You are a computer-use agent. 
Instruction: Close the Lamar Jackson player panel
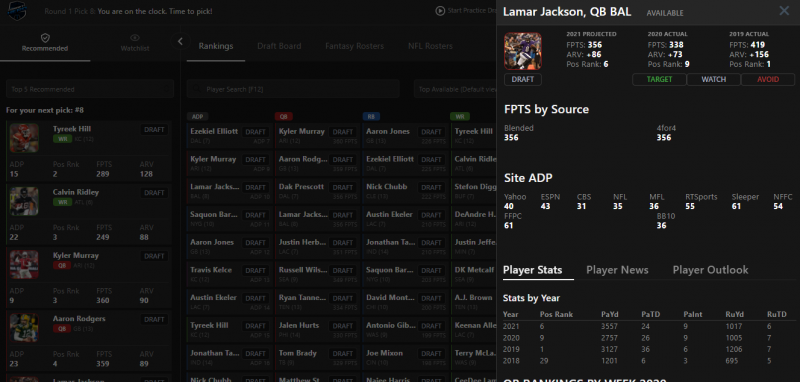[784, 11]
